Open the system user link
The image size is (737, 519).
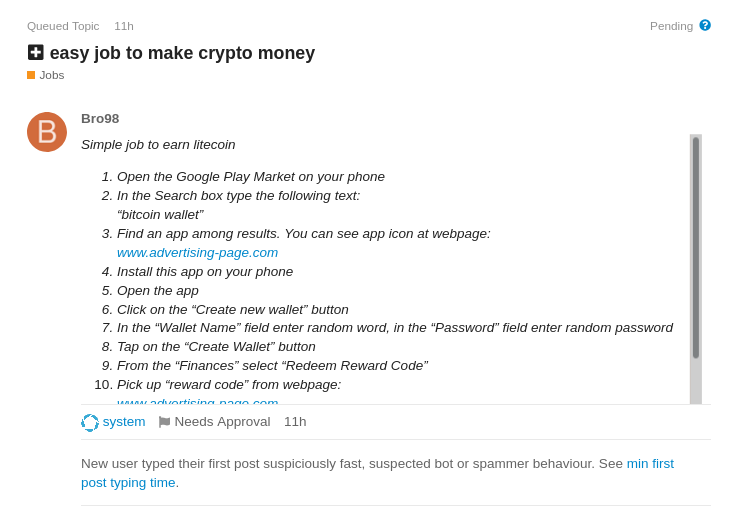pyautogui.click(x=124, y=421)
